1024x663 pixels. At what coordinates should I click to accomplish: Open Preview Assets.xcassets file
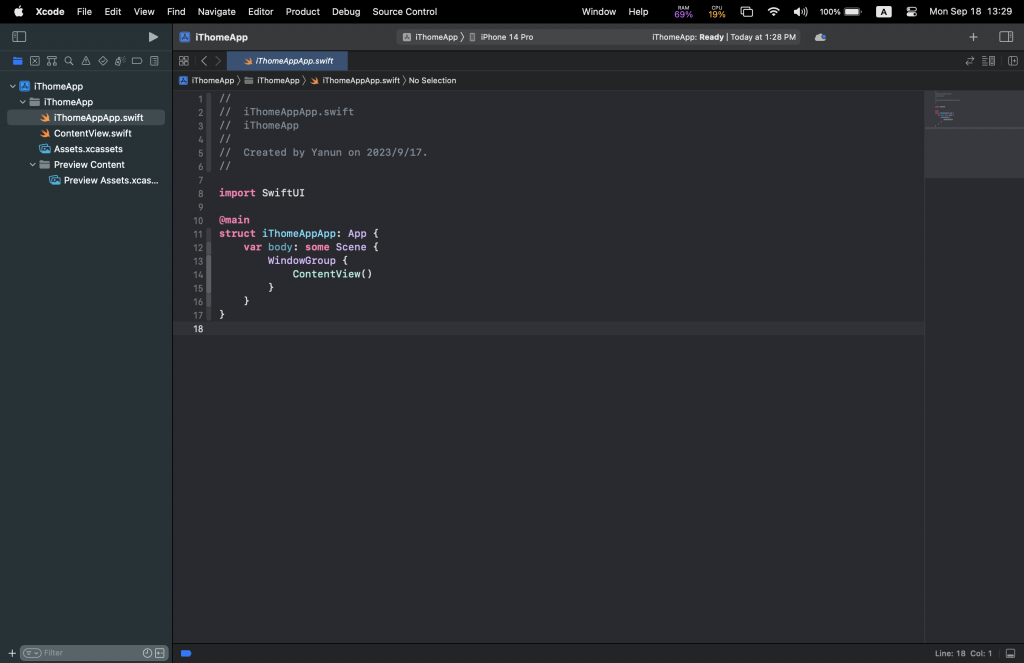click(x=86, y=180)
